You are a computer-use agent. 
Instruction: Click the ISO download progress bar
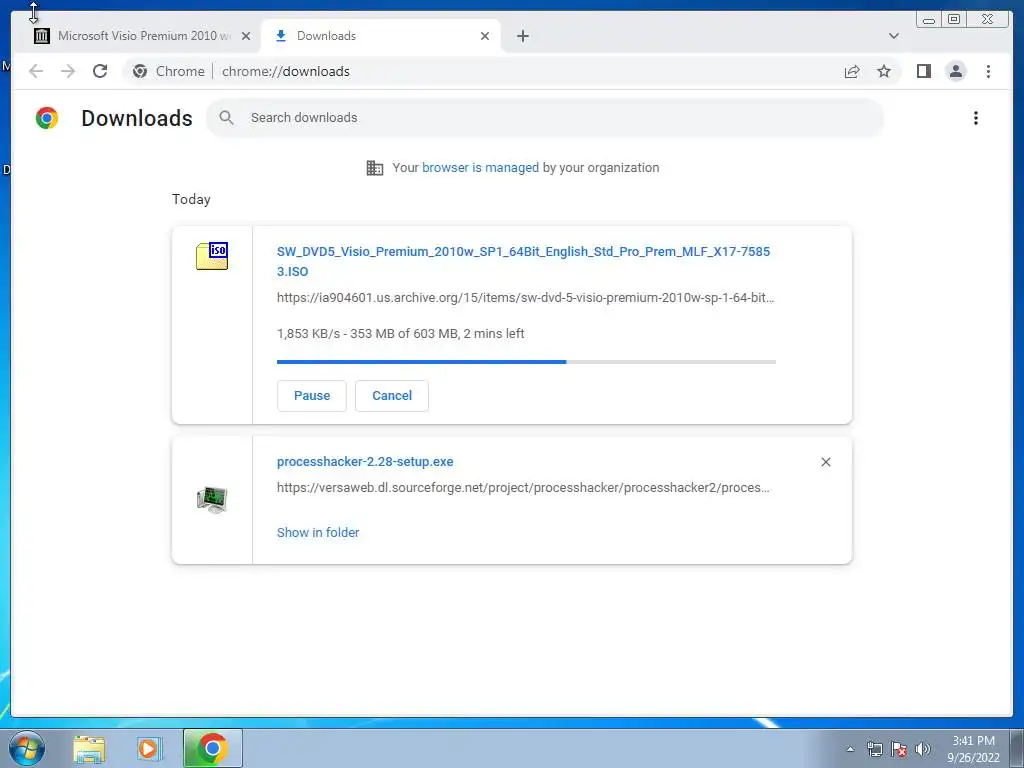pyautogui.click(x=526, y=362)
